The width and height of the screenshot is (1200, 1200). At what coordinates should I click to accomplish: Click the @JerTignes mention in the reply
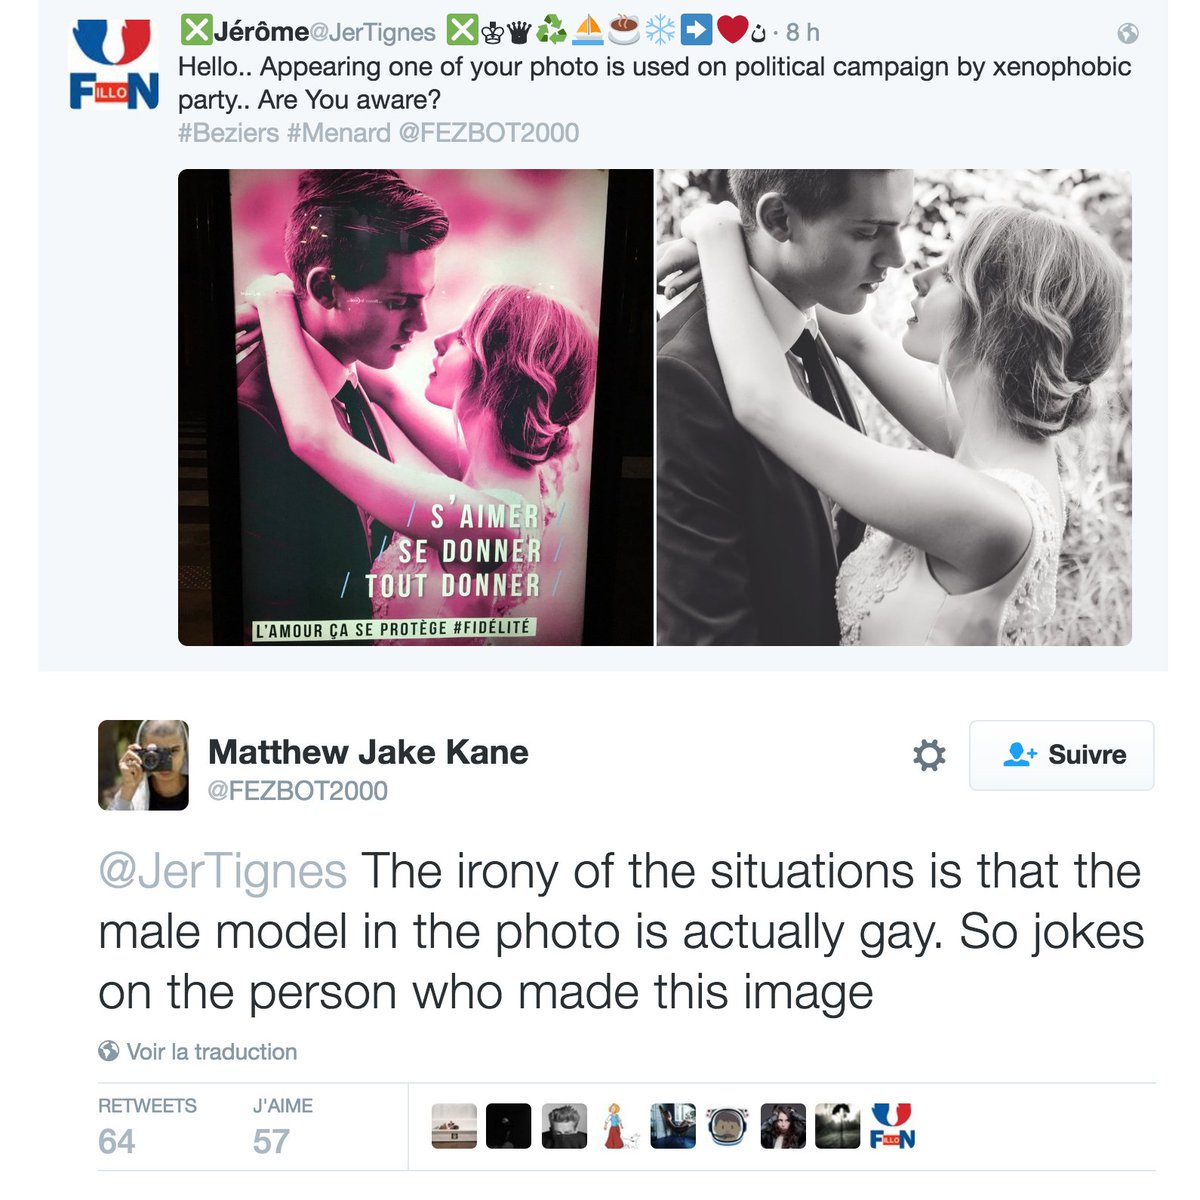222,872
